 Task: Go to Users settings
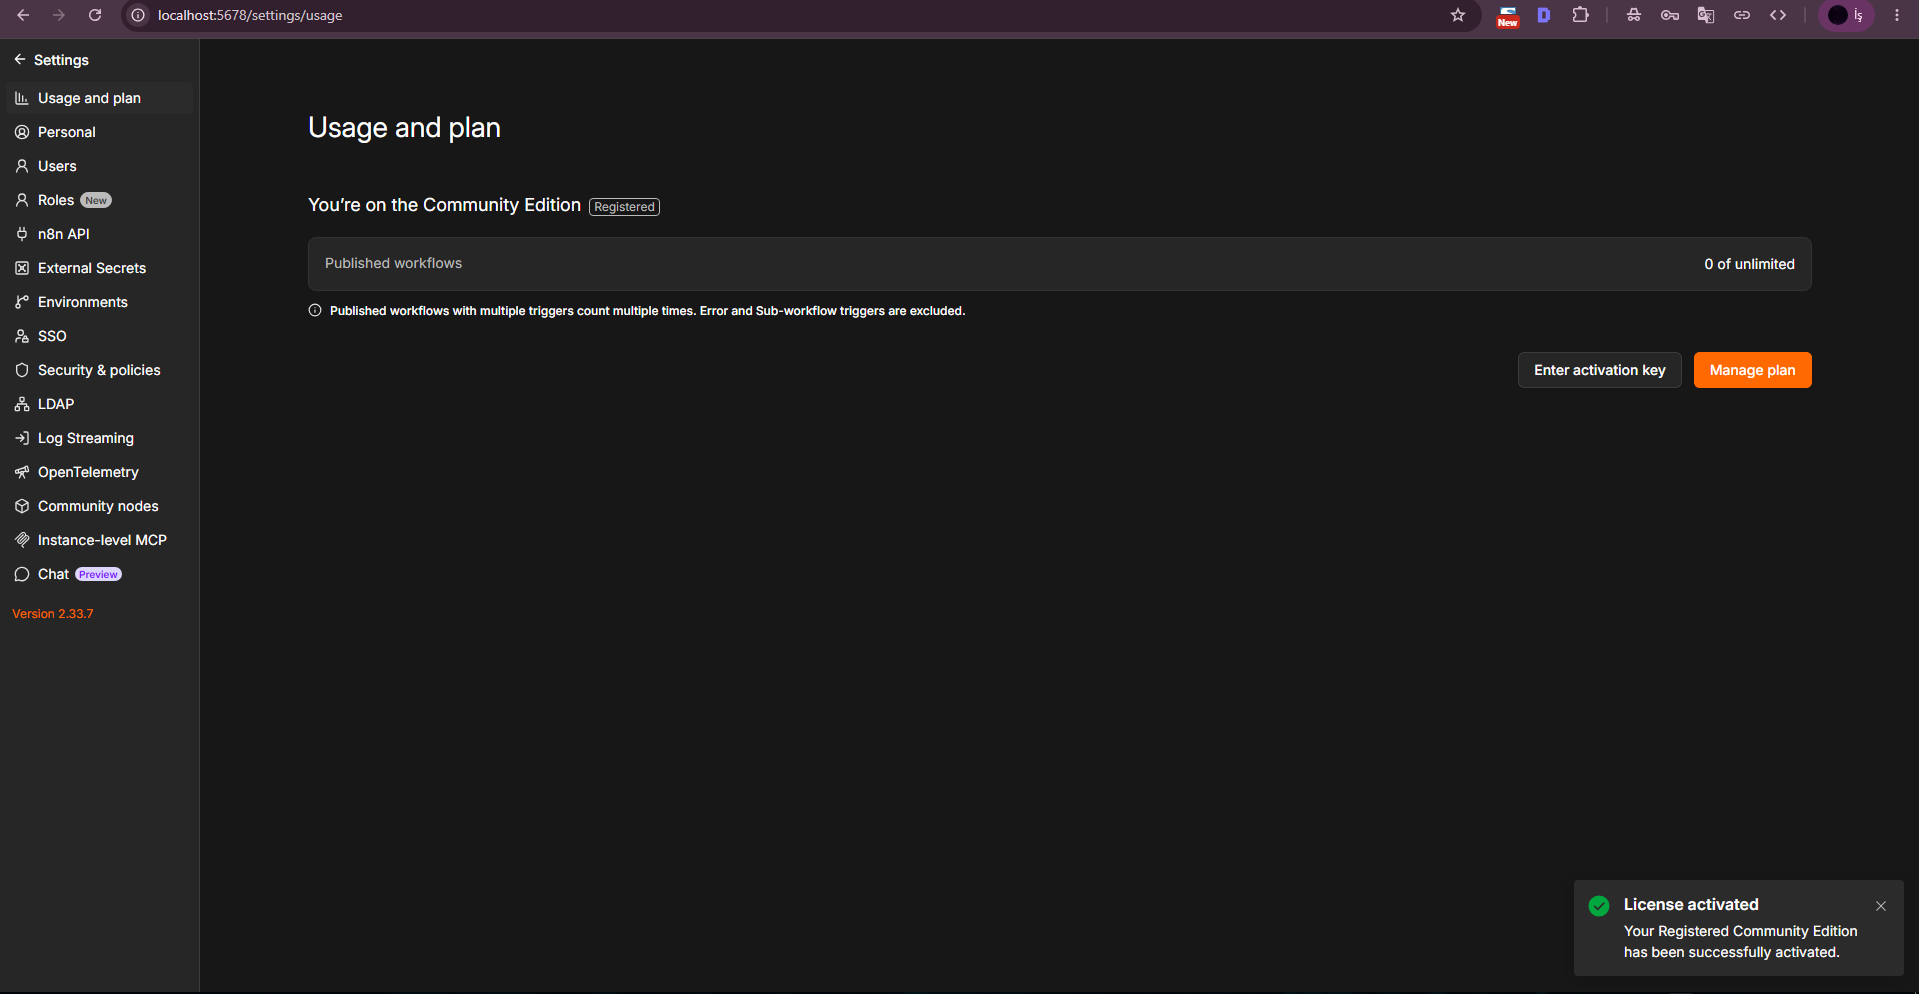[99, 166]
